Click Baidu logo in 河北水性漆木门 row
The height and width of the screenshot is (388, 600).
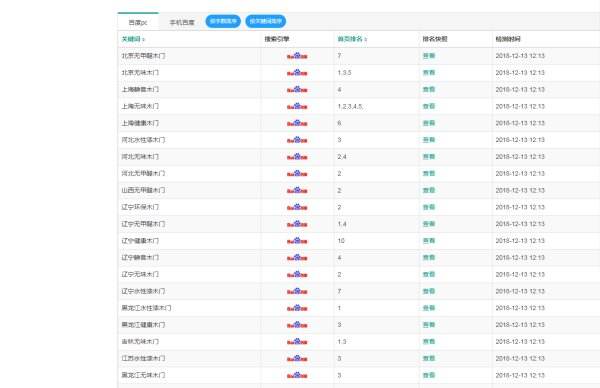pyautogui.click(x=297, y=140)
